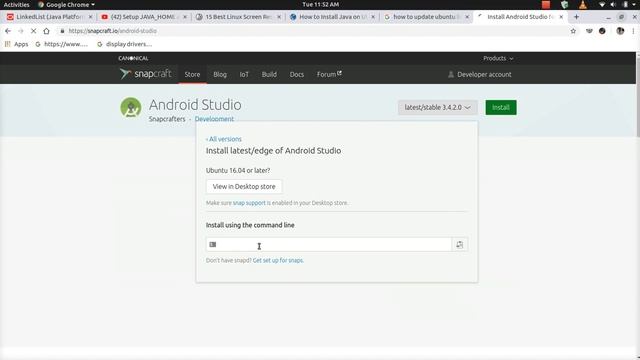The height and width of the screenshot is (360, 640).
Task: Open the https://www.... bookmark
Action: tap(62, 44)
